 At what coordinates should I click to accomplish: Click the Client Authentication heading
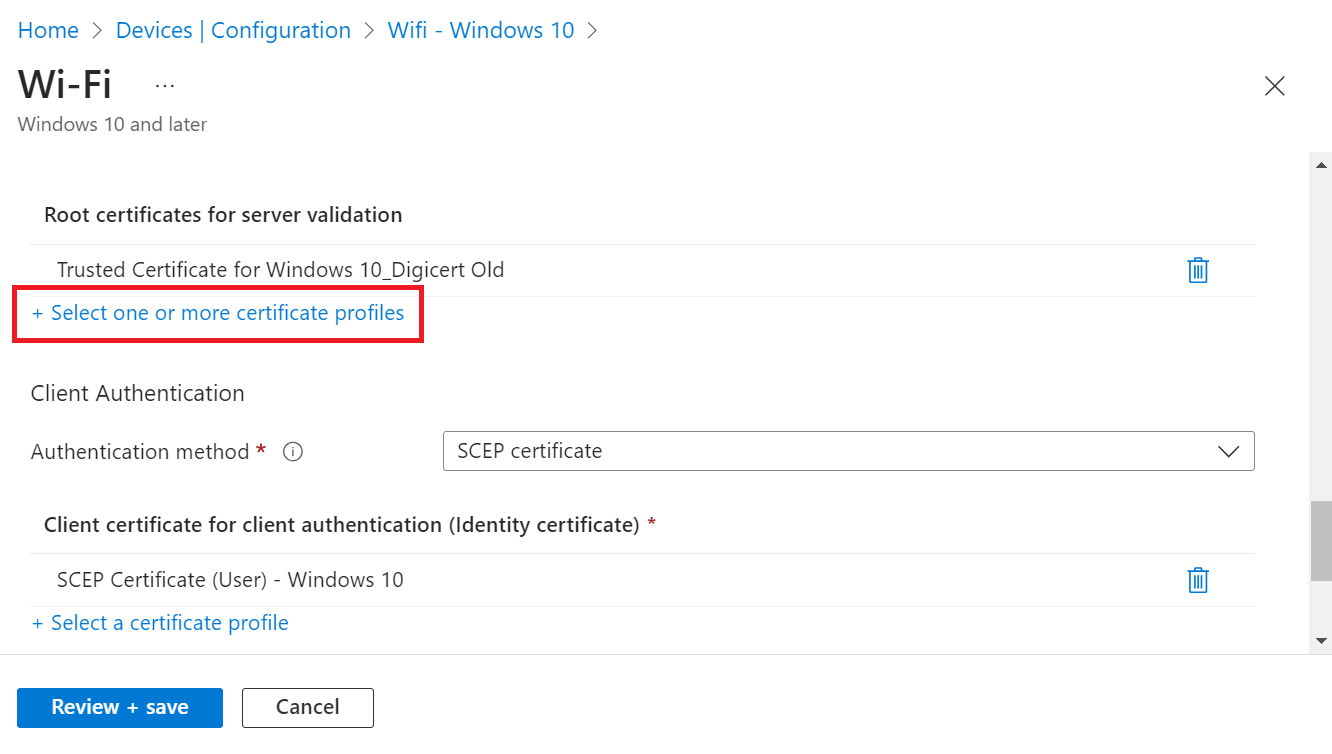[x=138, y=394]
